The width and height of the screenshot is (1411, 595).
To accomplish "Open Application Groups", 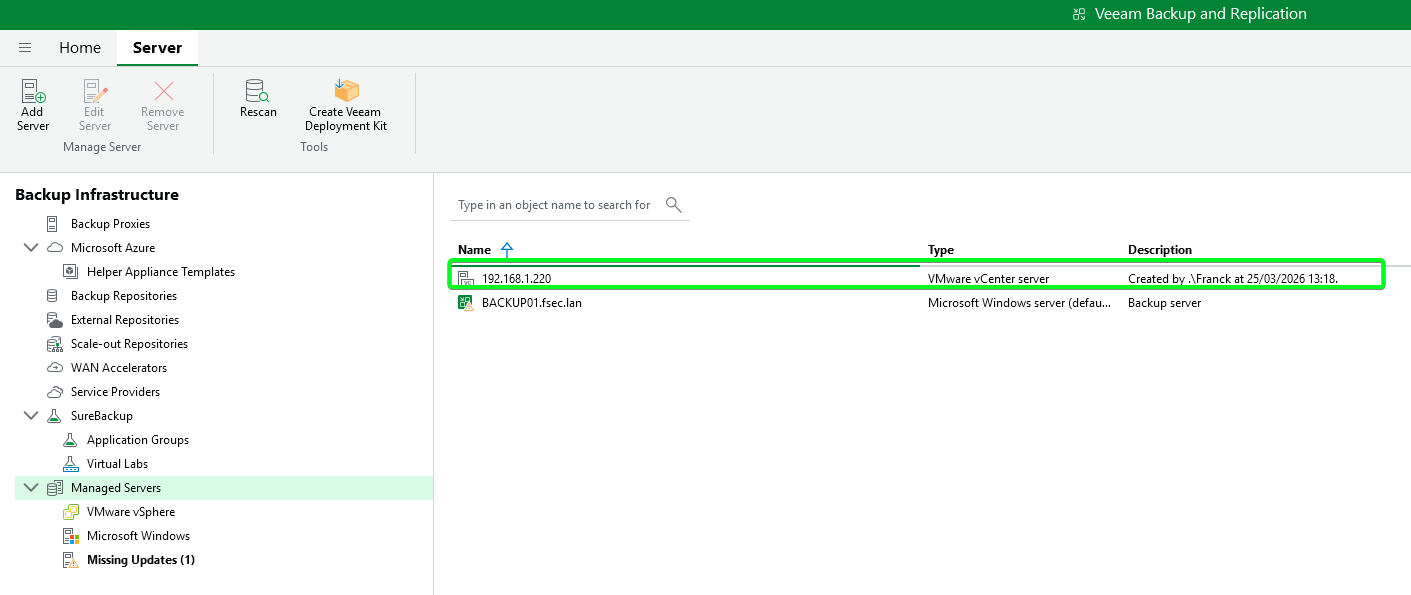I will (138, 440).
